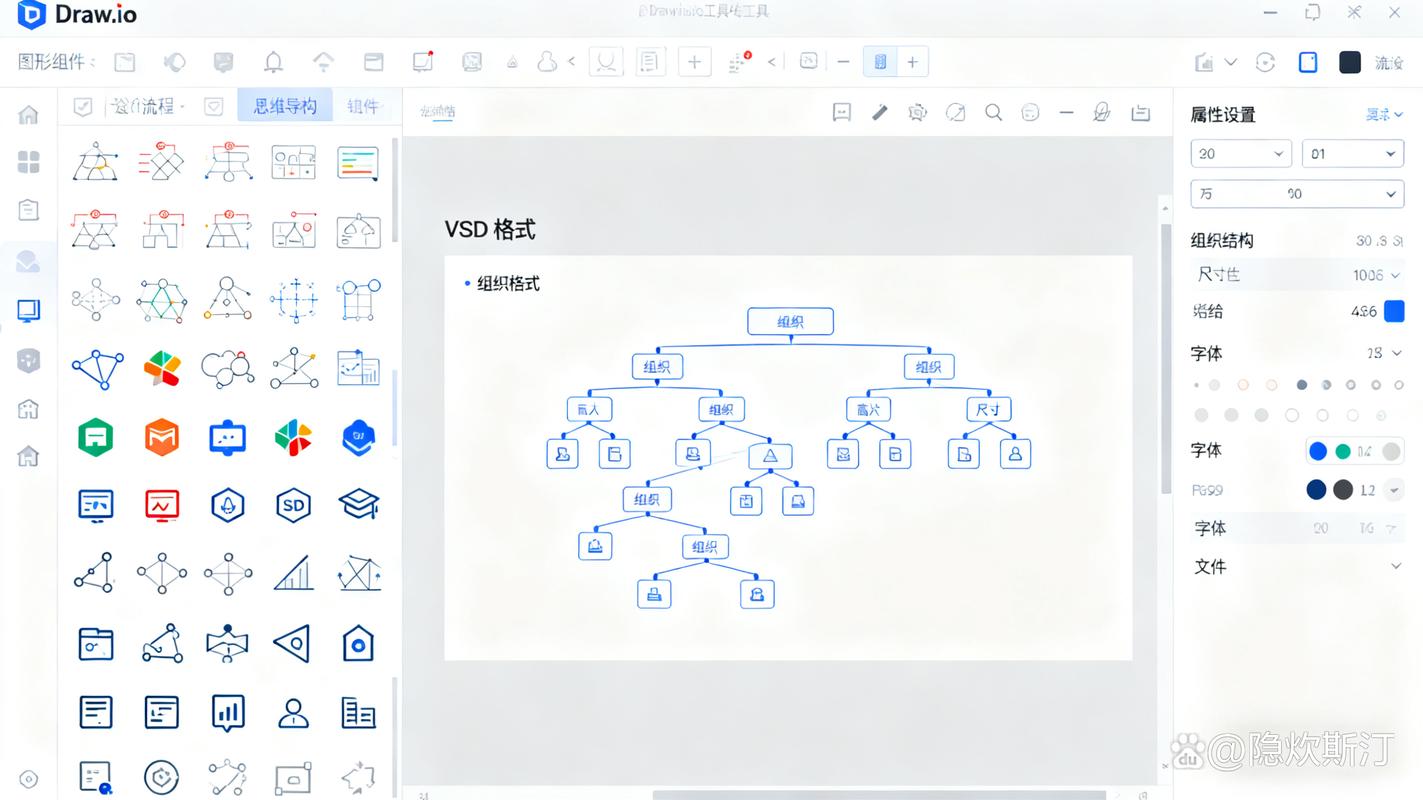The width and height of the screenshot is (1423, 800).
Task: Click the 组织格式 bullet heading
Action: 508,284
